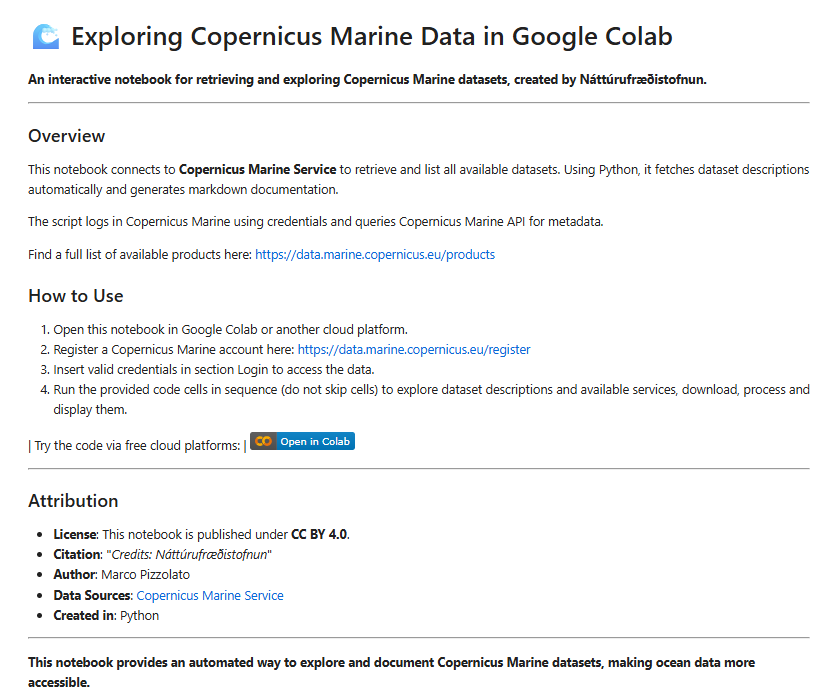Select the Attribution section heading

pyautogui.click(x=73, y=501)
